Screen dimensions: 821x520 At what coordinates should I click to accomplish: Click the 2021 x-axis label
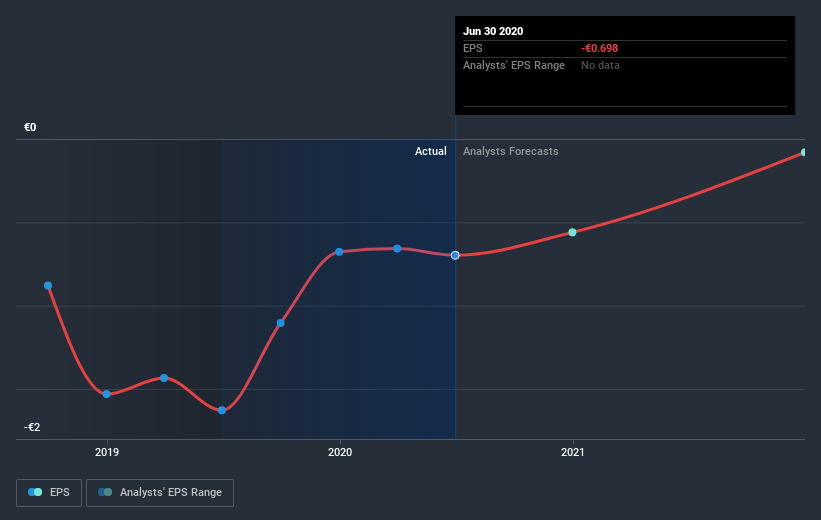pyautogui.click(x=572, y=452)
